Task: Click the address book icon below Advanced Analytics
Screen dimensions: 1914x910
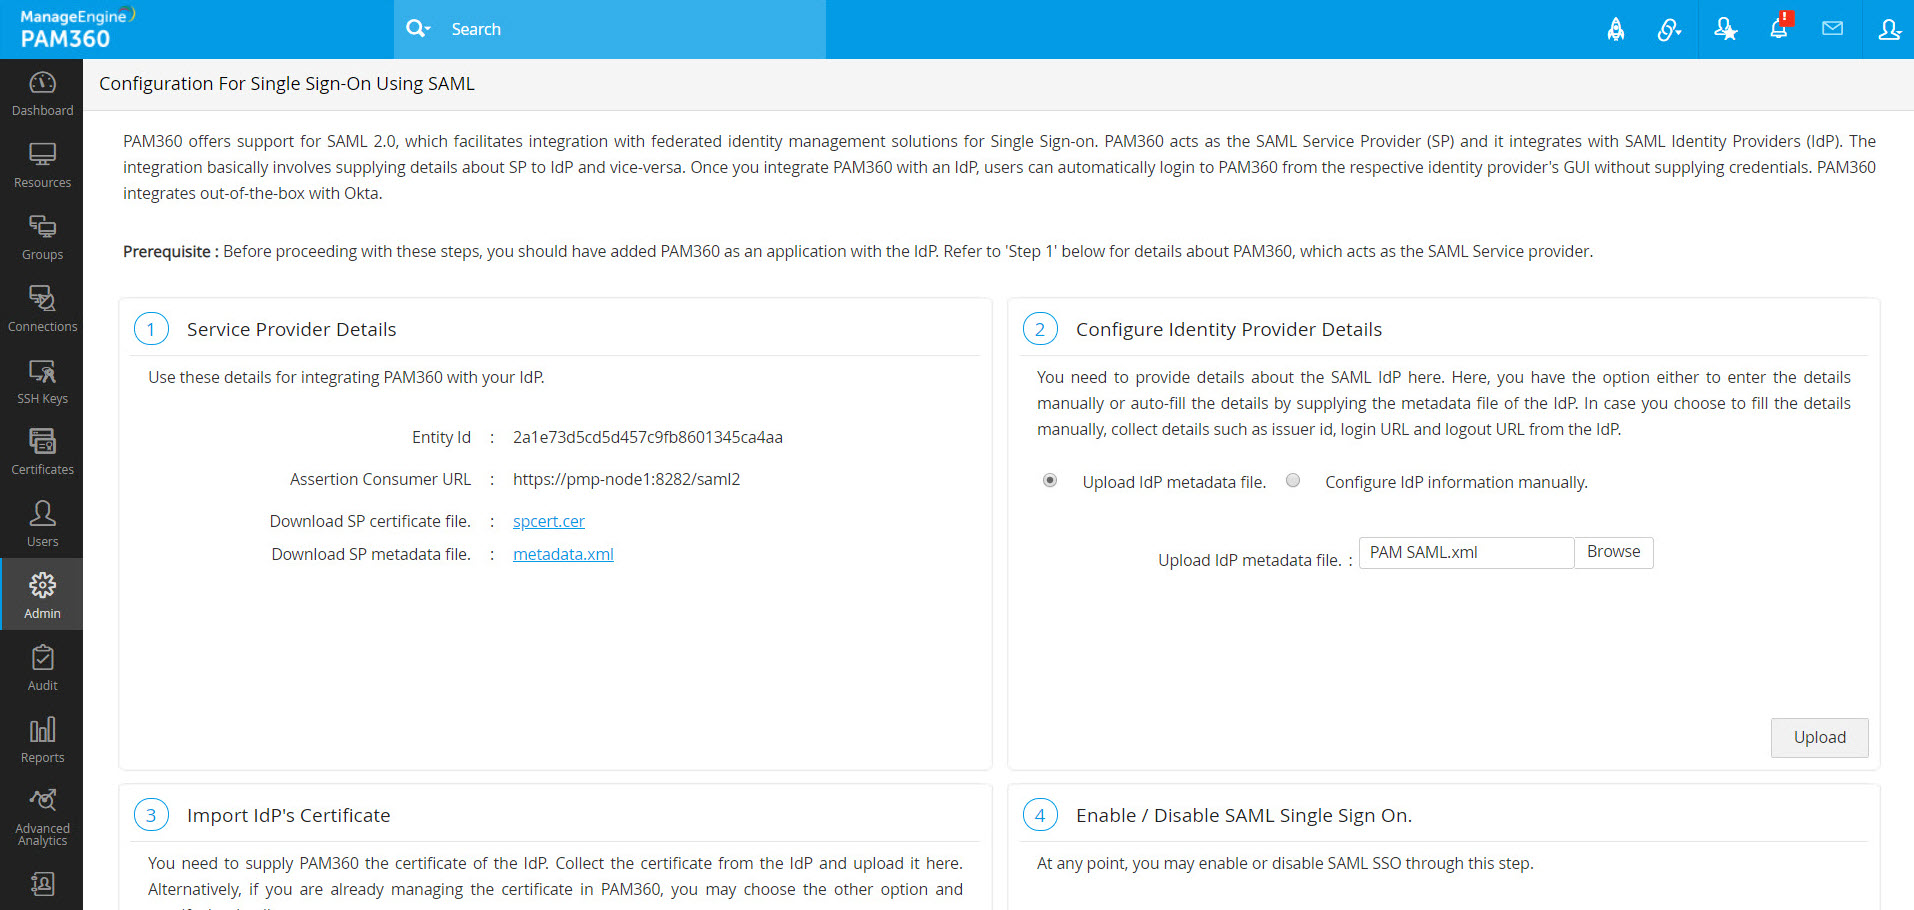Action: click(42, 884)
